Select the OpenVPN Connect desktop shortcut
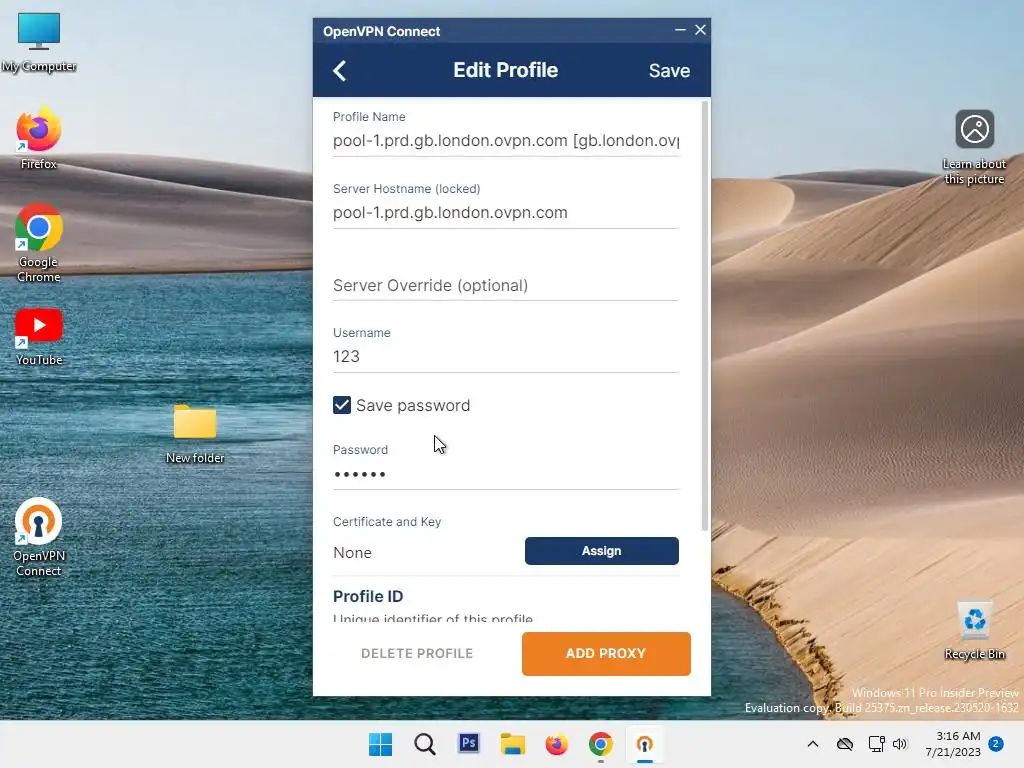The image size is (1024, 768). [39, 537]
